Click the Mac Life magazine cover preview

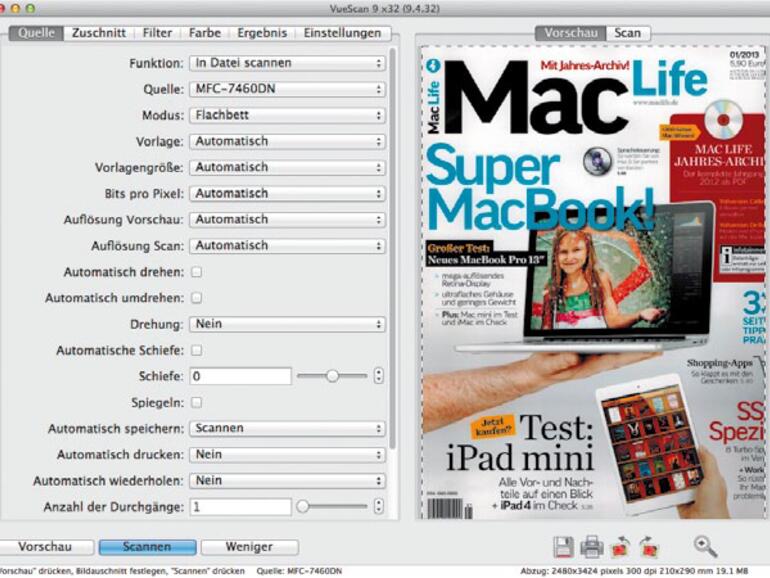(593, 282)
